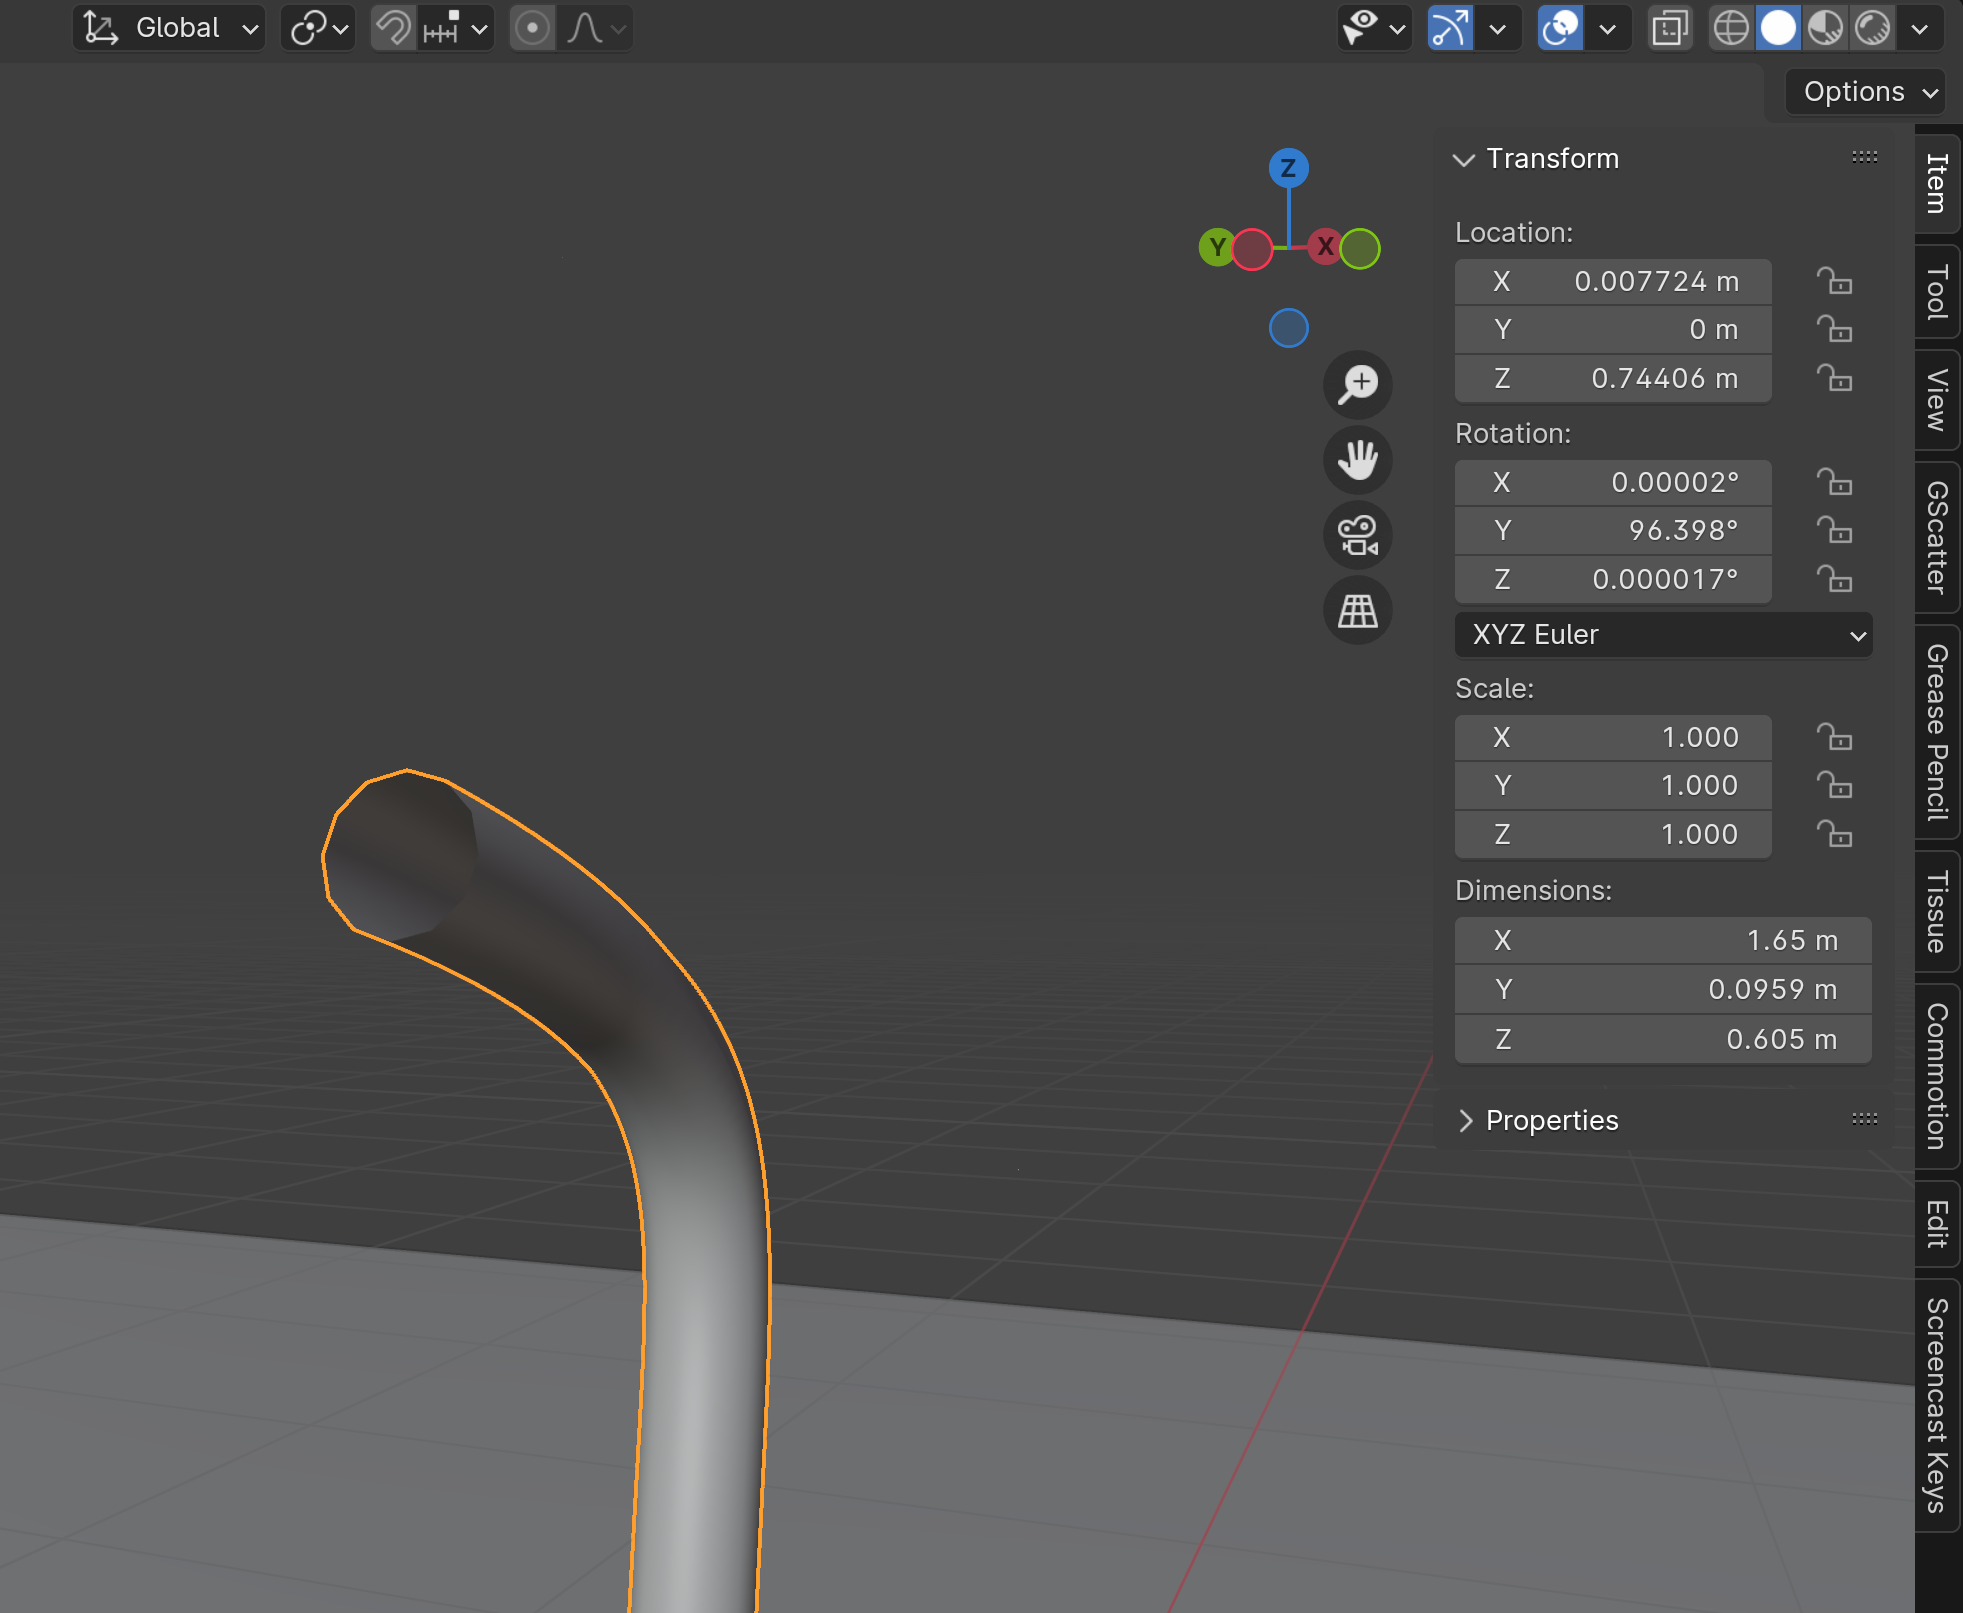The height and width of the screenshot is (1613, 1963).
Task: Open the Grease Pencil sidebar tab
Action: pyautogui.click(x=1937, y=732)
